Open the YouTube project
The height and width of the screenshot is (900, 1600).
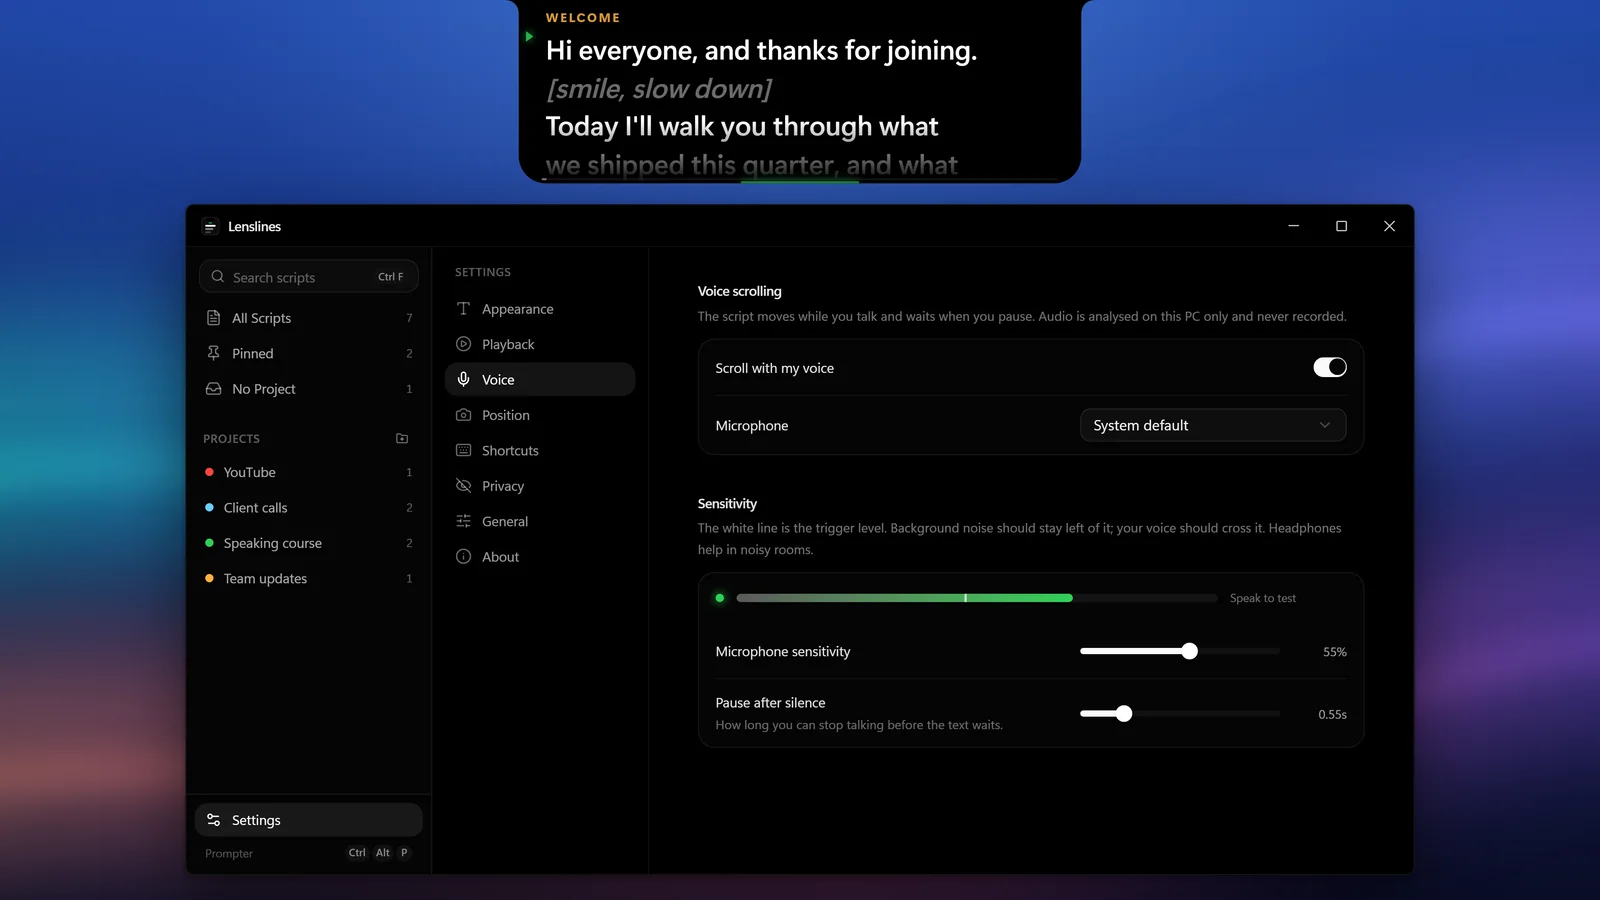[x=309, y=472]
